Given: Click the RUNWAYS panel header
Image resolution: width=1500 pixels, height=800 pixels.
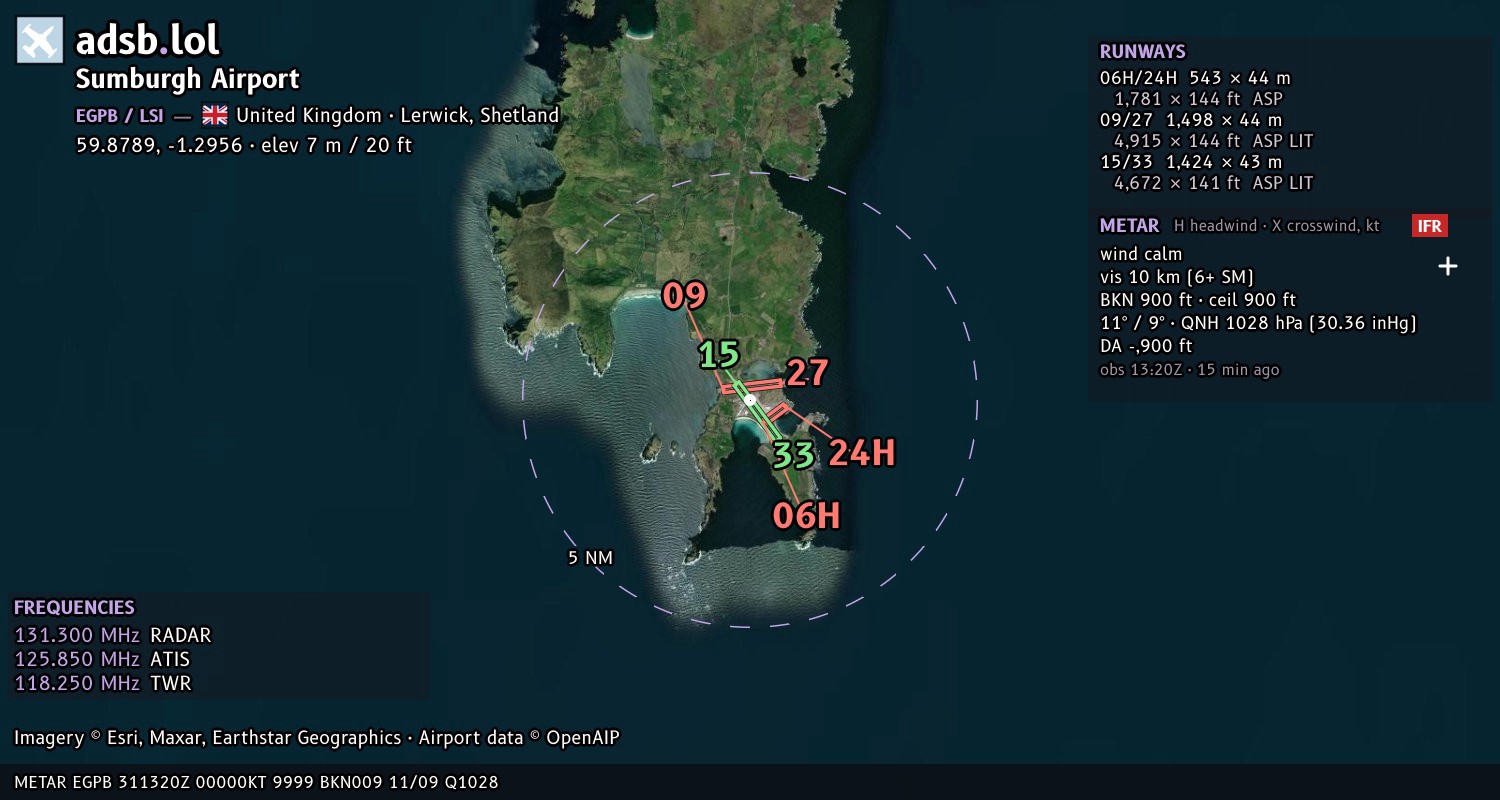Looking at the screenshot, I should coord(1142,52).
